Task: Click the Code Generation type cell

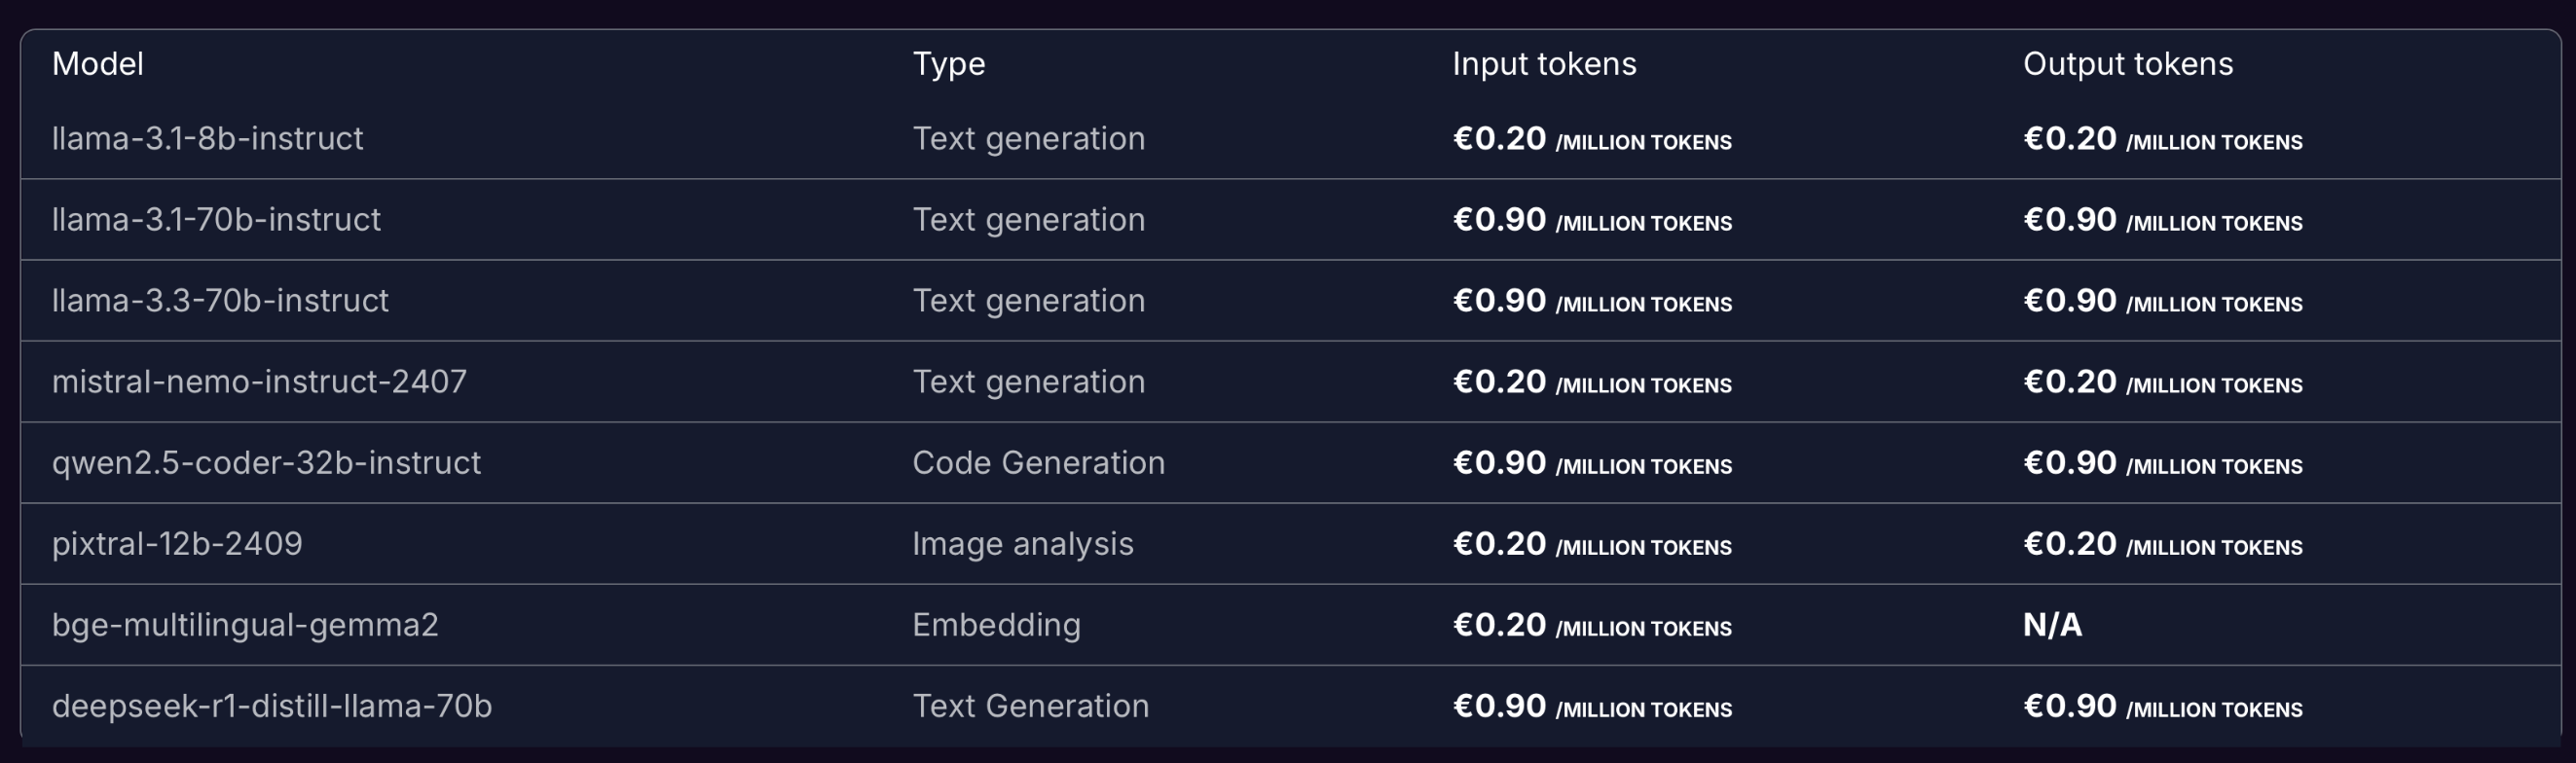Action: pos(1038,462)
